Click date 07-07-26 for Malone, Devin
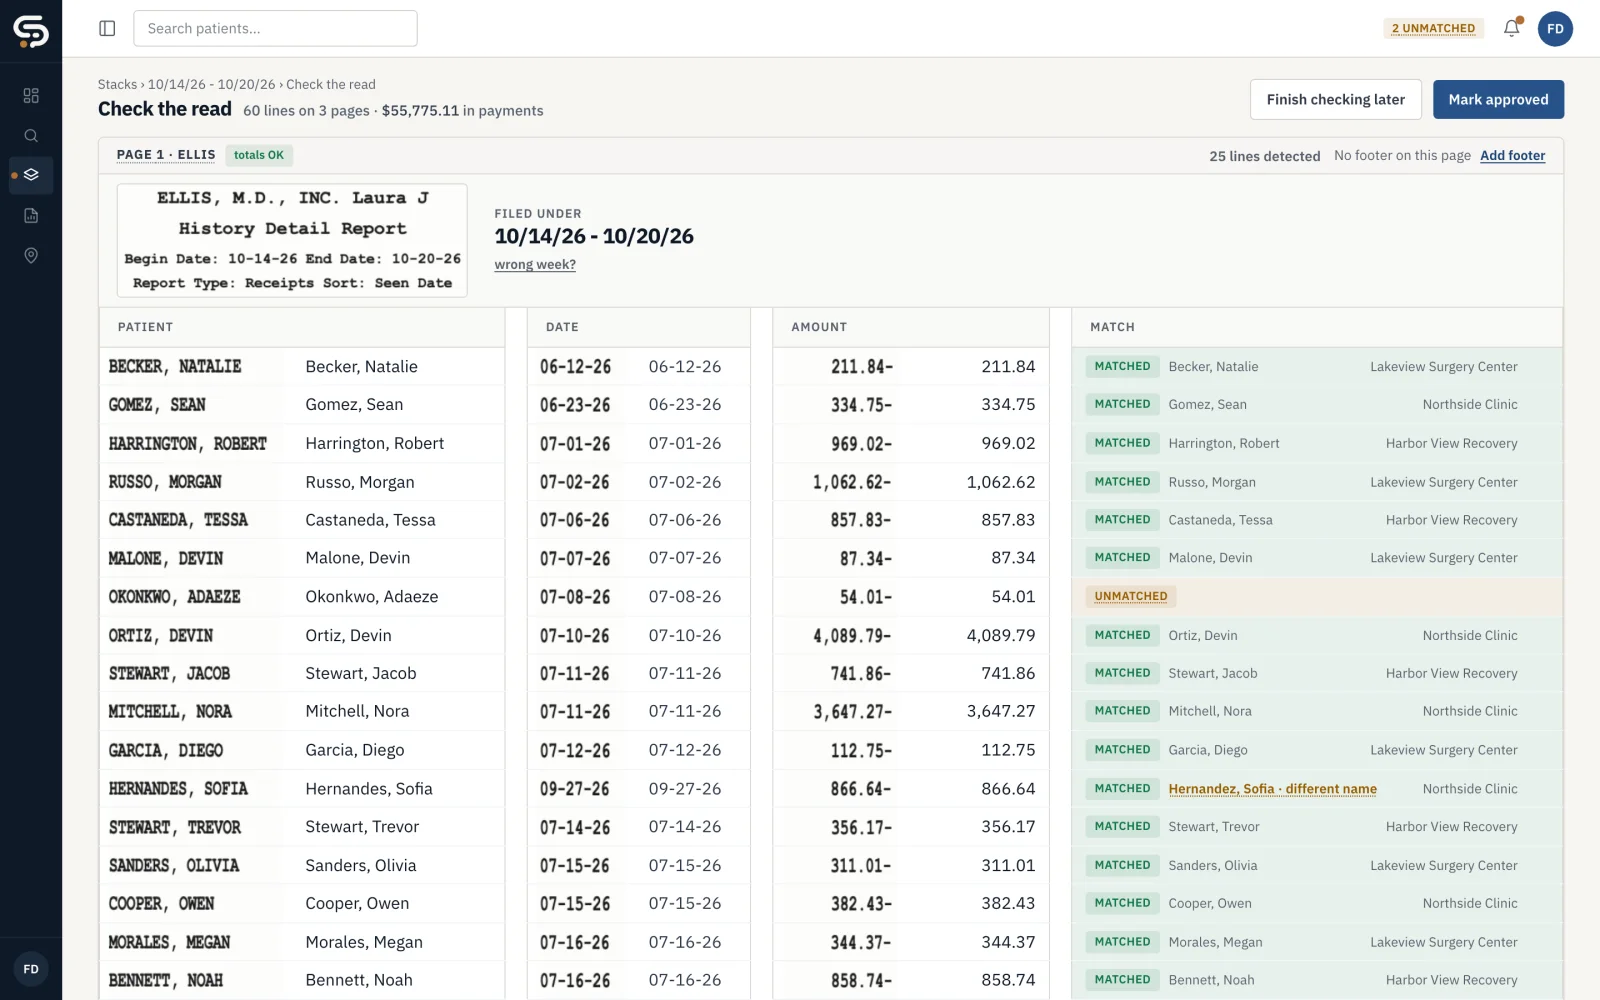The image size is (1600, 1000). (x=684, y=557)
